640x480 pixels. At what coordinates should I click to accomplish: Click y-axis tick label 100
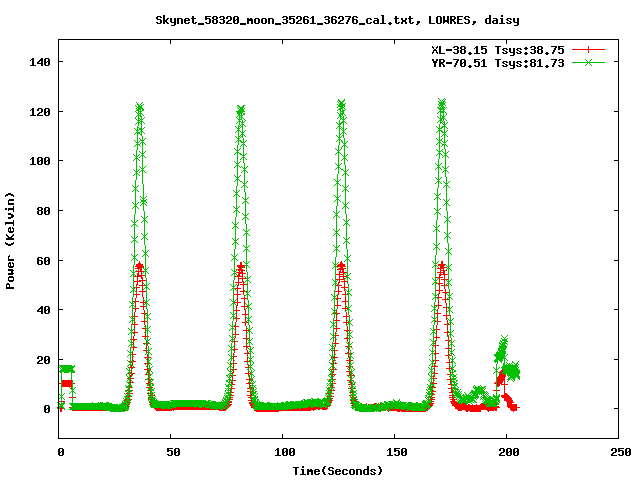40,161
